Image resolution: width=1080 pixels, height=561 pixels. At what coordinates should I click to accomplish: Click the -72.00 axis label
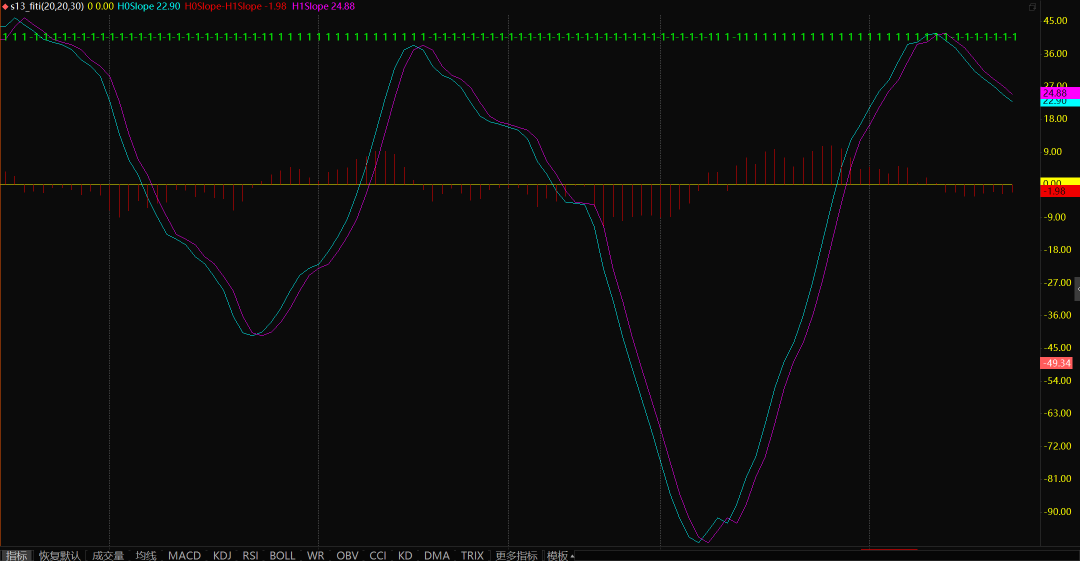(1055, 446)
